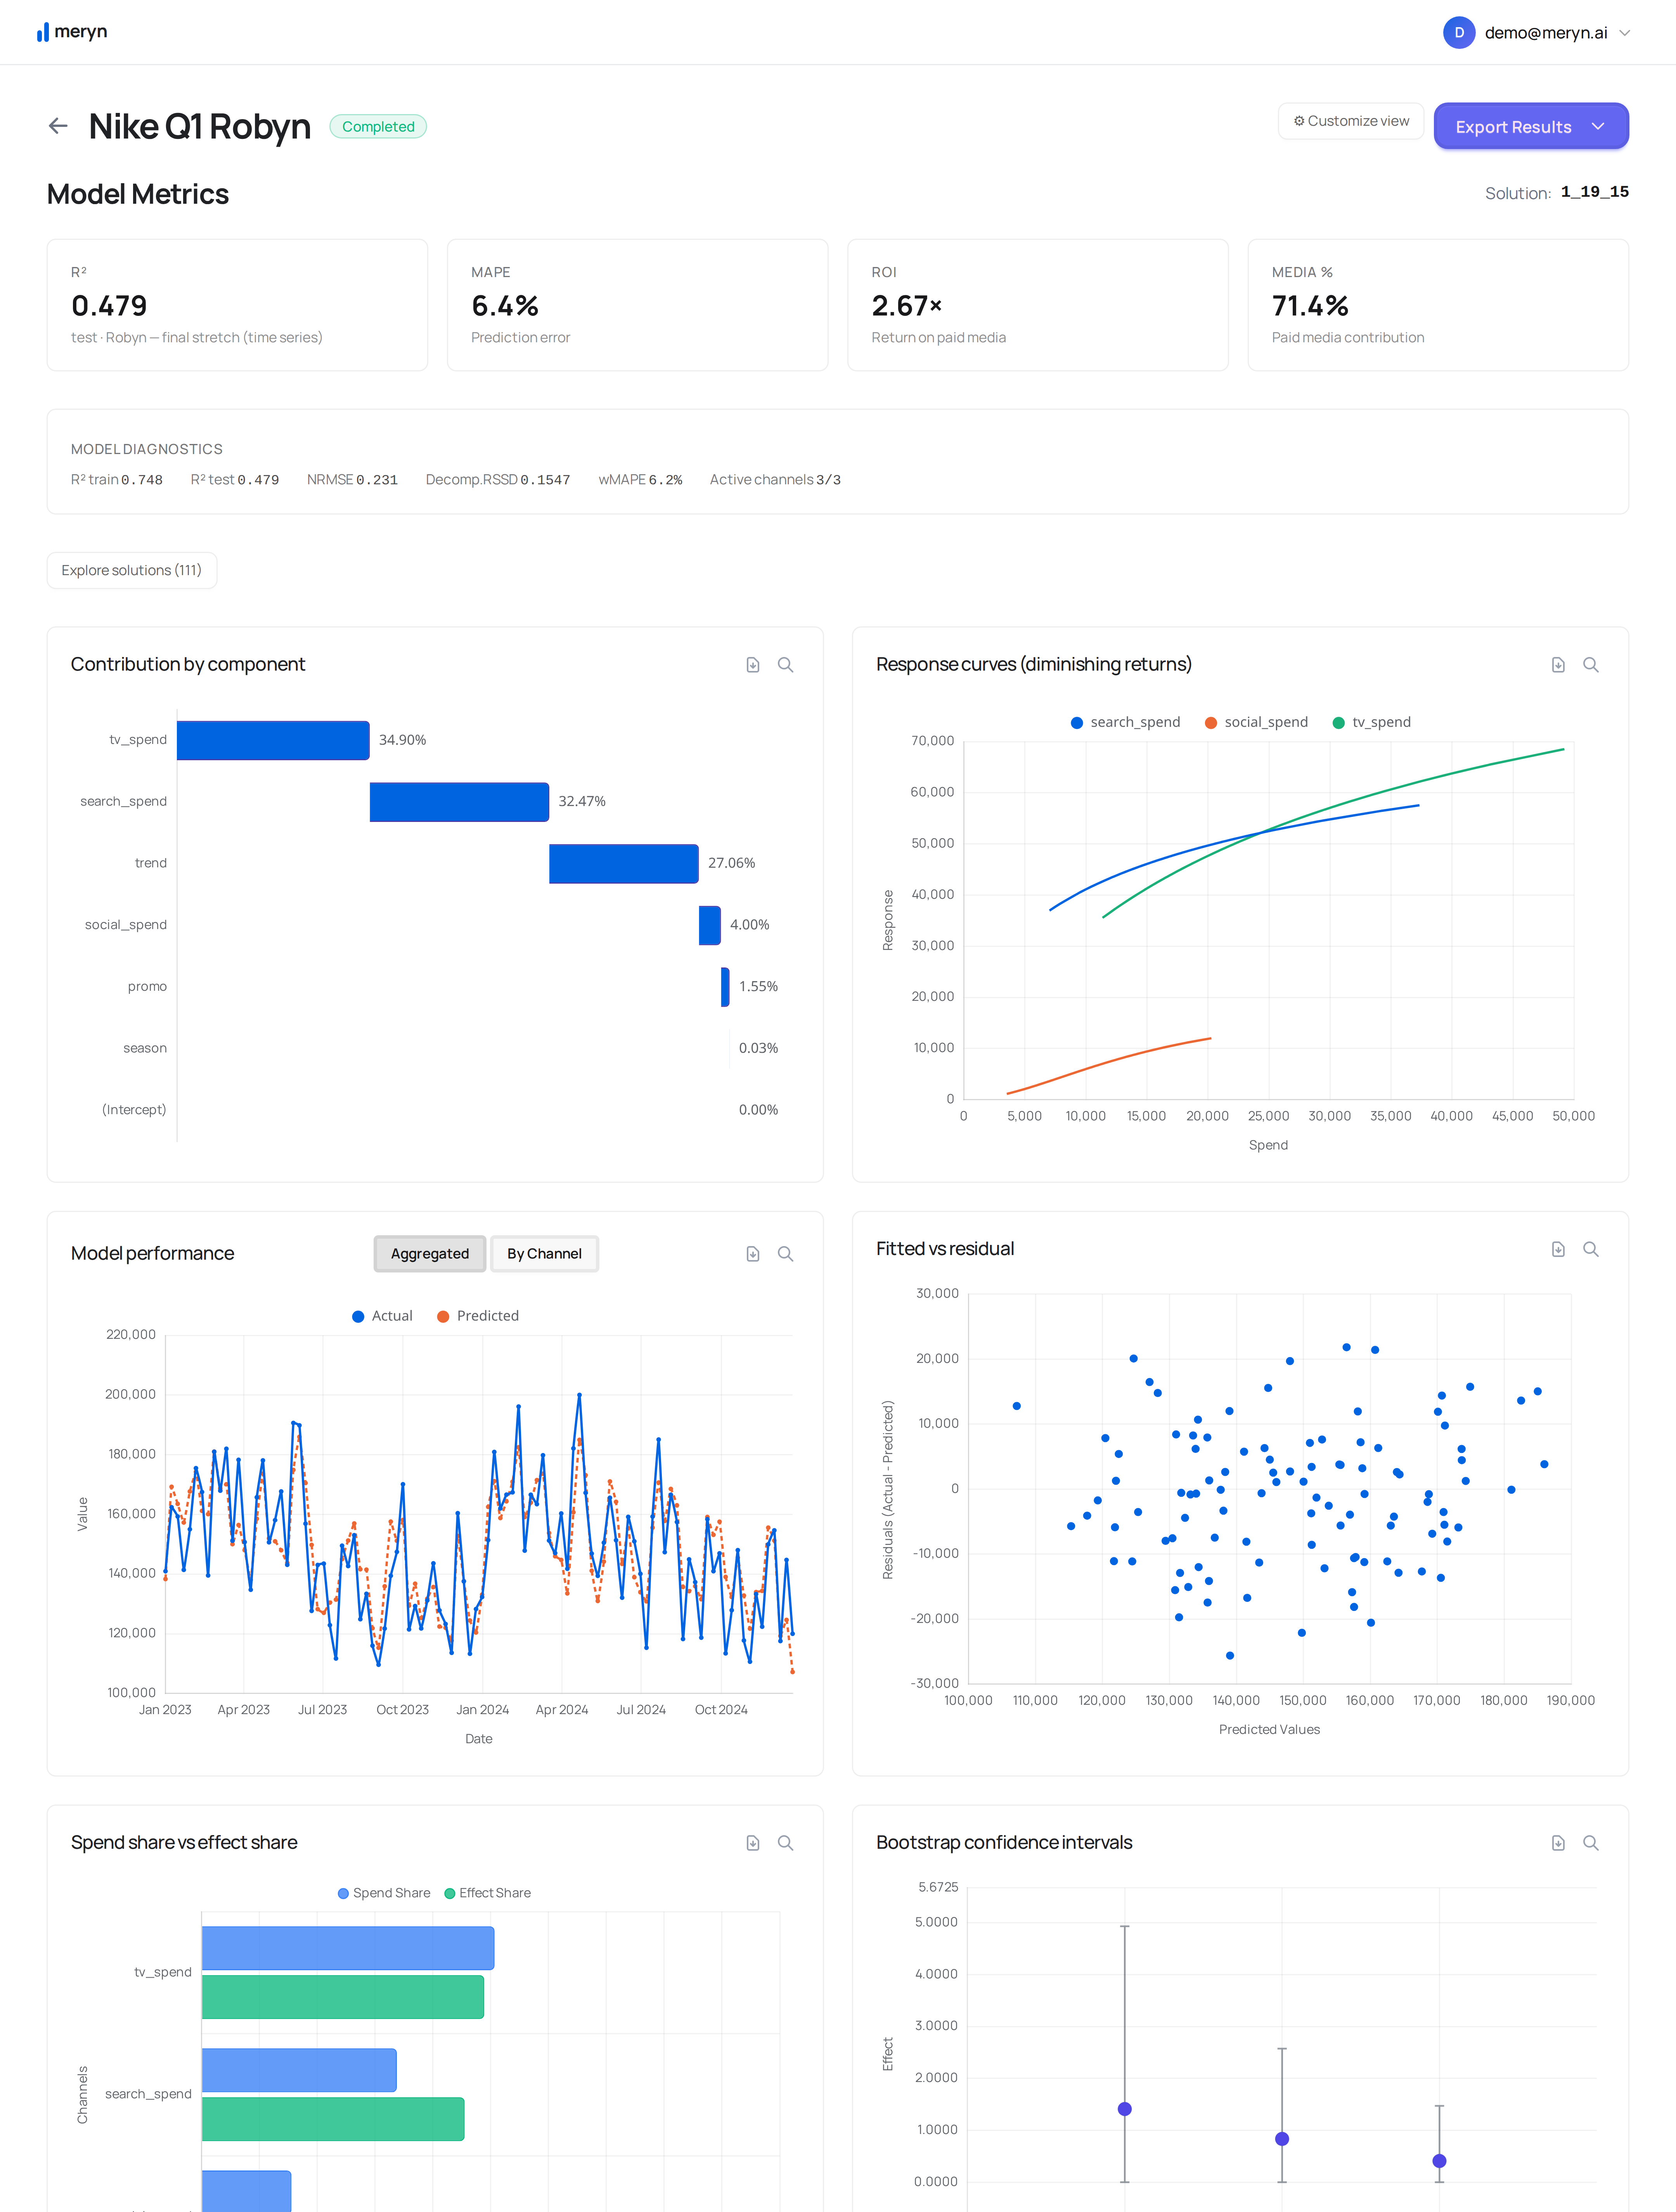Click the Active channels 3/3 diagnostic
Viewport: 1676px width, 2212px height.
[x=775, y=480]
